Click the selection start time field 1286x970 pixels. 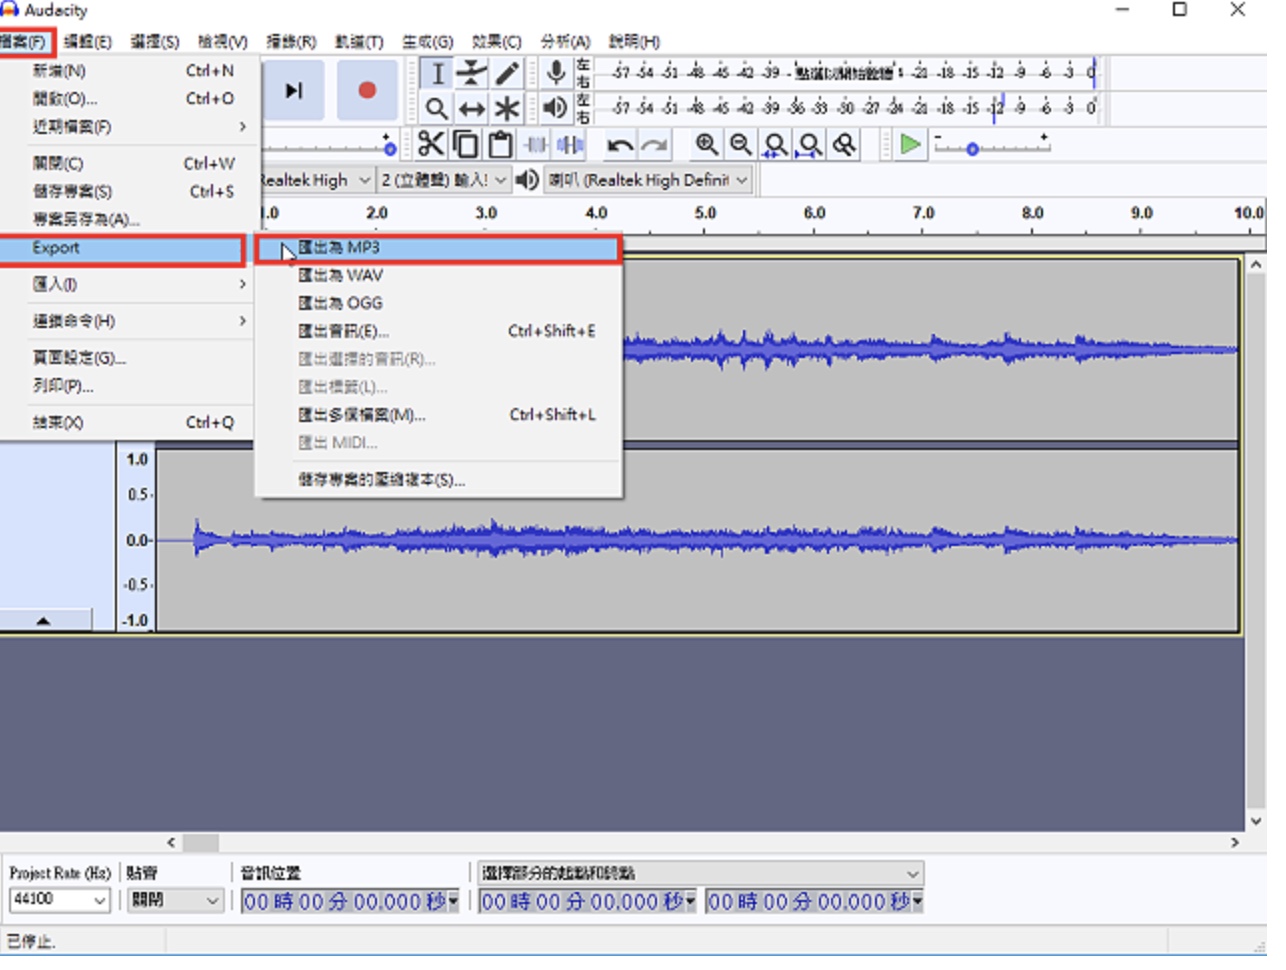[588, 902]
